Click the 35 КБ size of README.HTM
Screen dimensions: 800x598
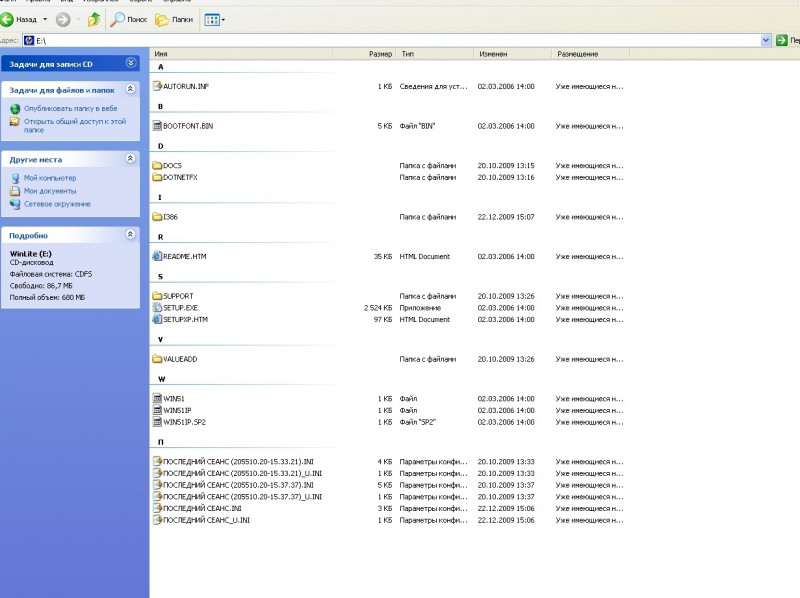[383, 257]
